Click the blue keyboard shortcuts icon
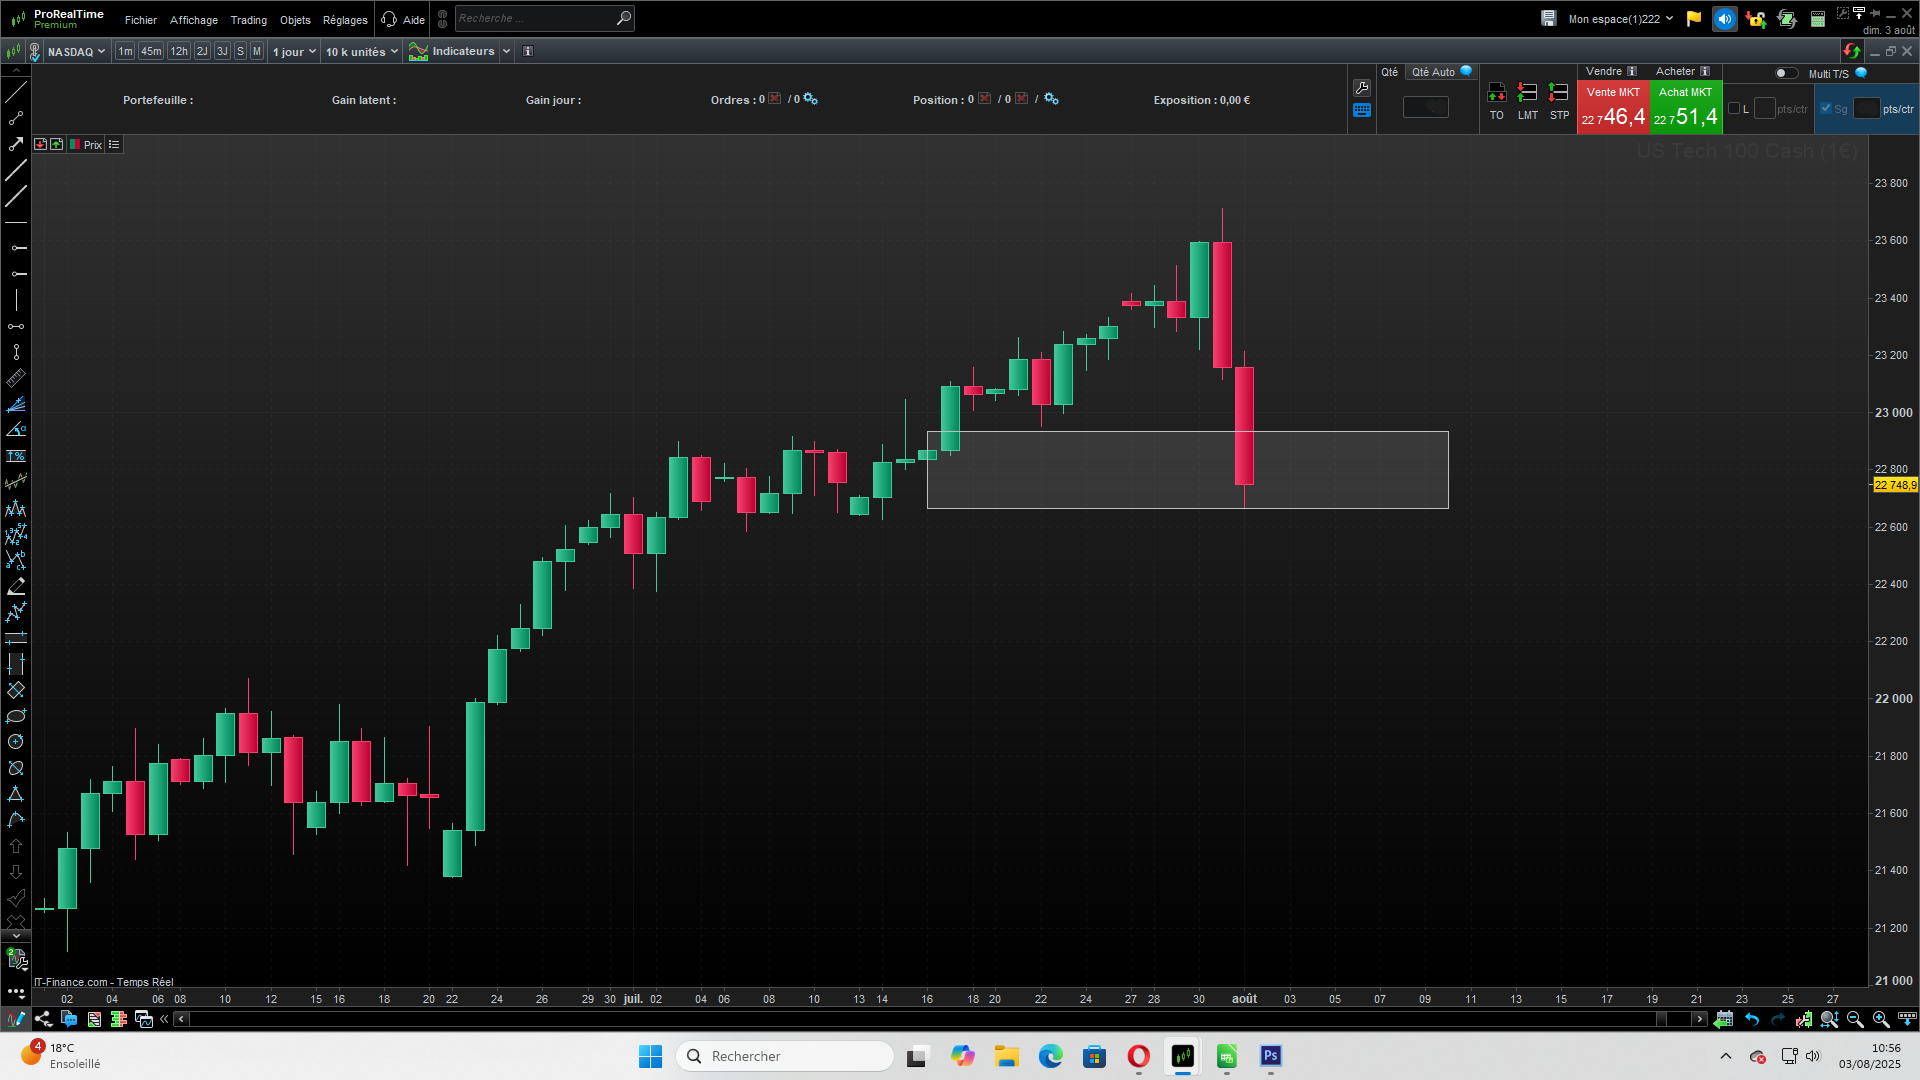The image size is (1920, 1080). 1362,111
